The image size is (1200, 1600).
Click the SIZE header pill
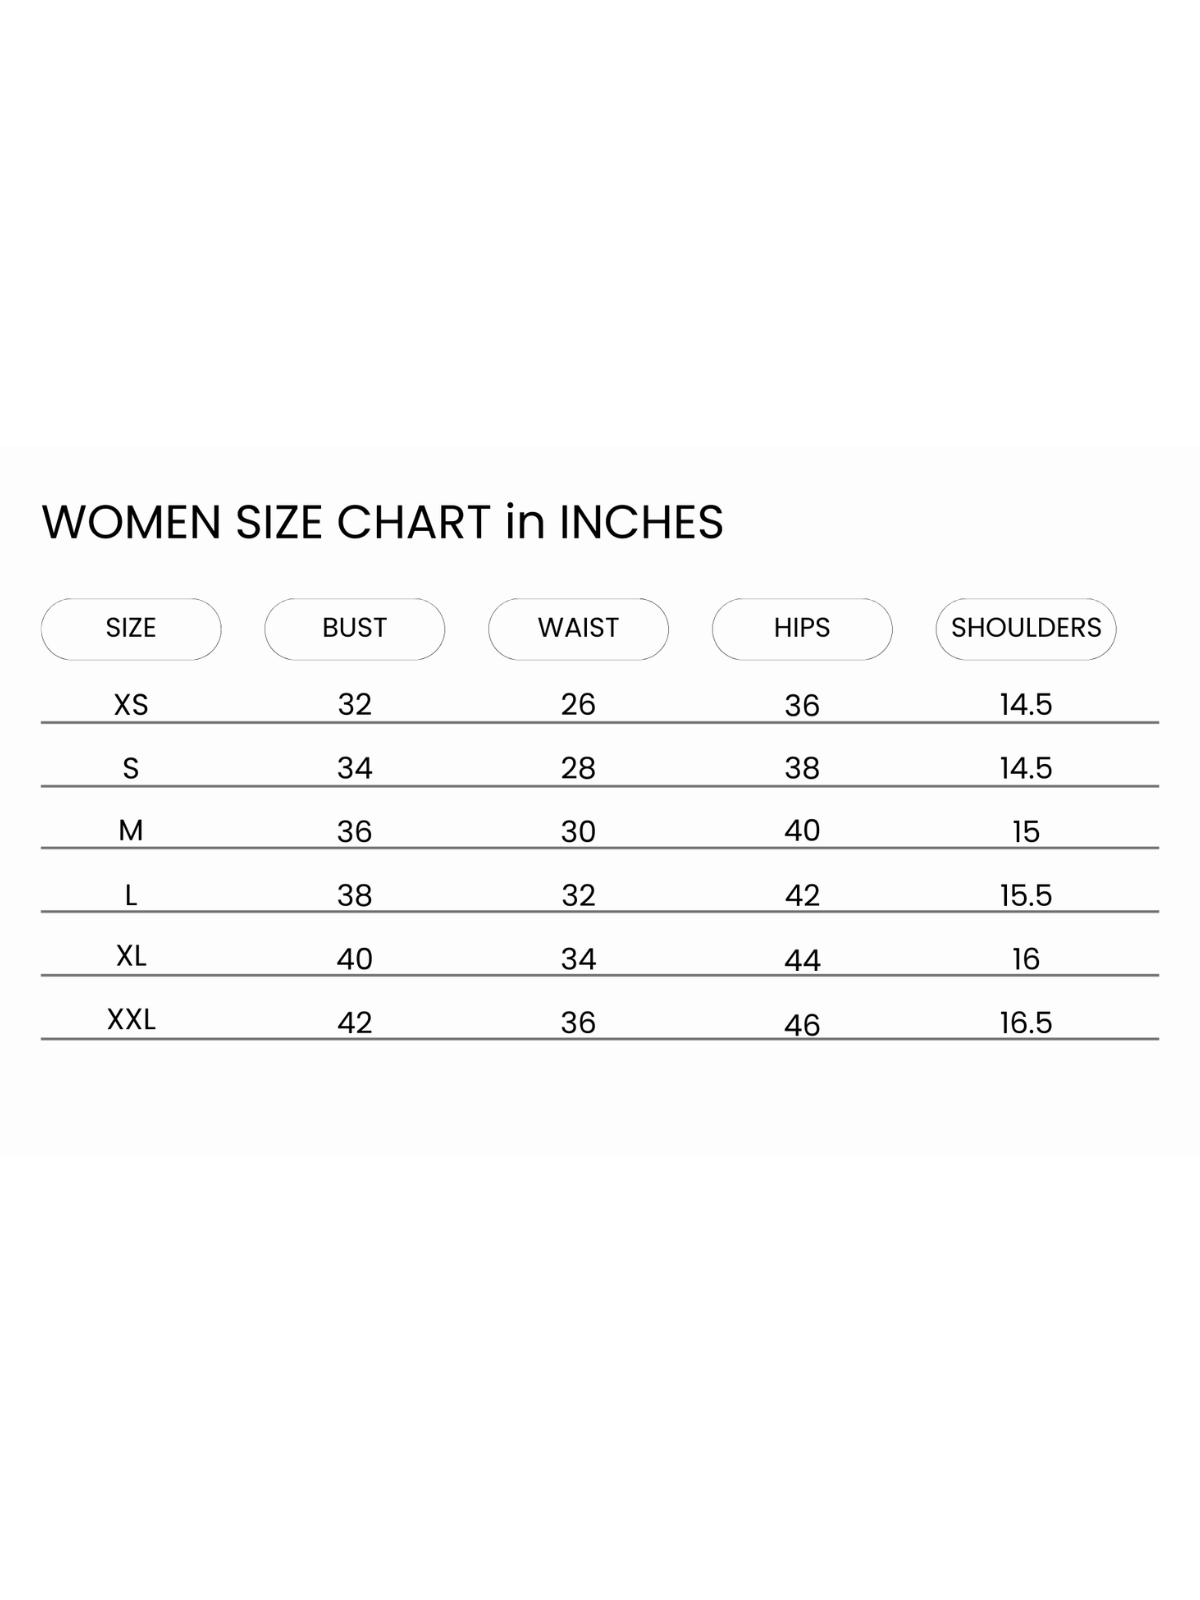131,628
